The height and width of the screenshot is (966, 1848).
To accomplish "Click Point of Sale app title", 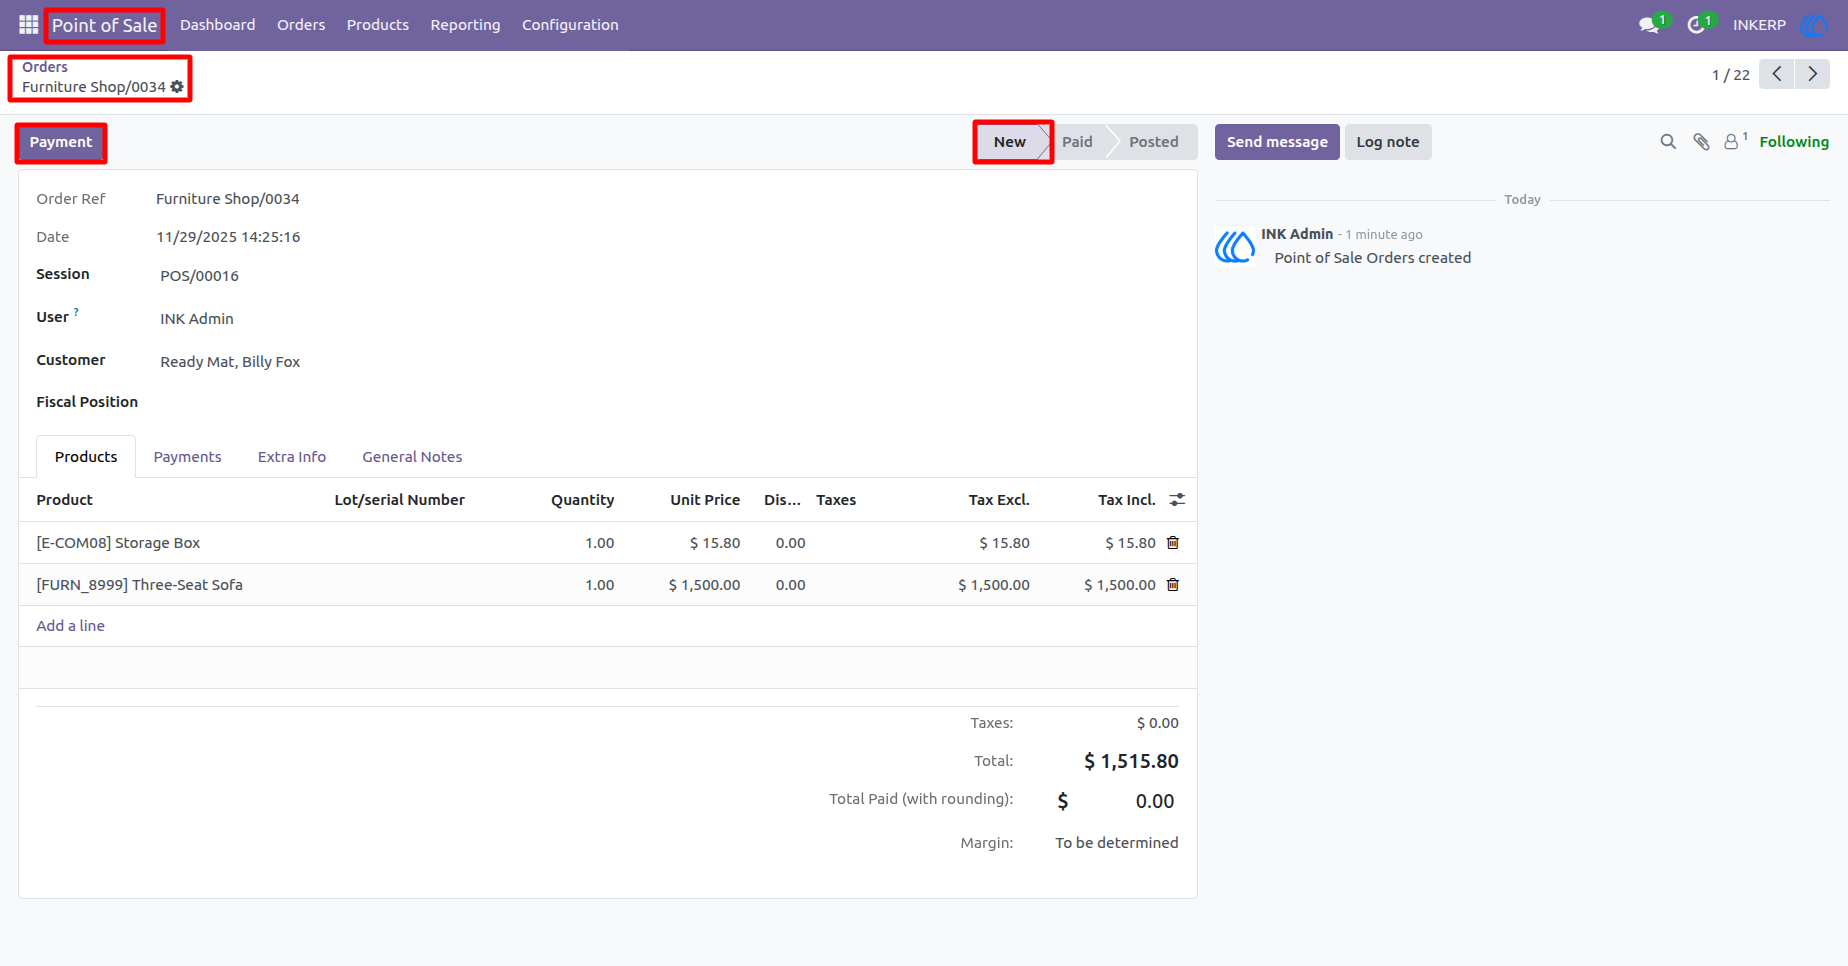I will click(x=105, y=25).
